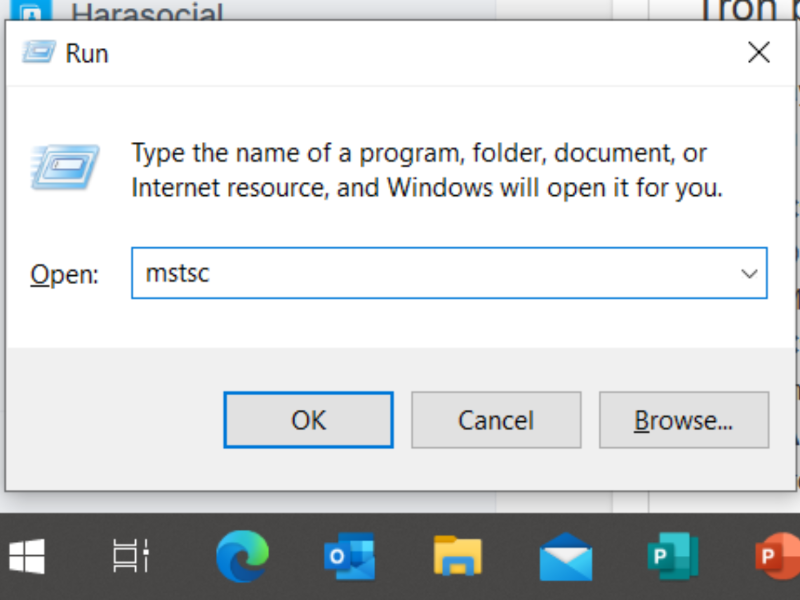This screenshot has height=600, width=800.
Task: Click the Open: label
Action: tap(64, 275)
